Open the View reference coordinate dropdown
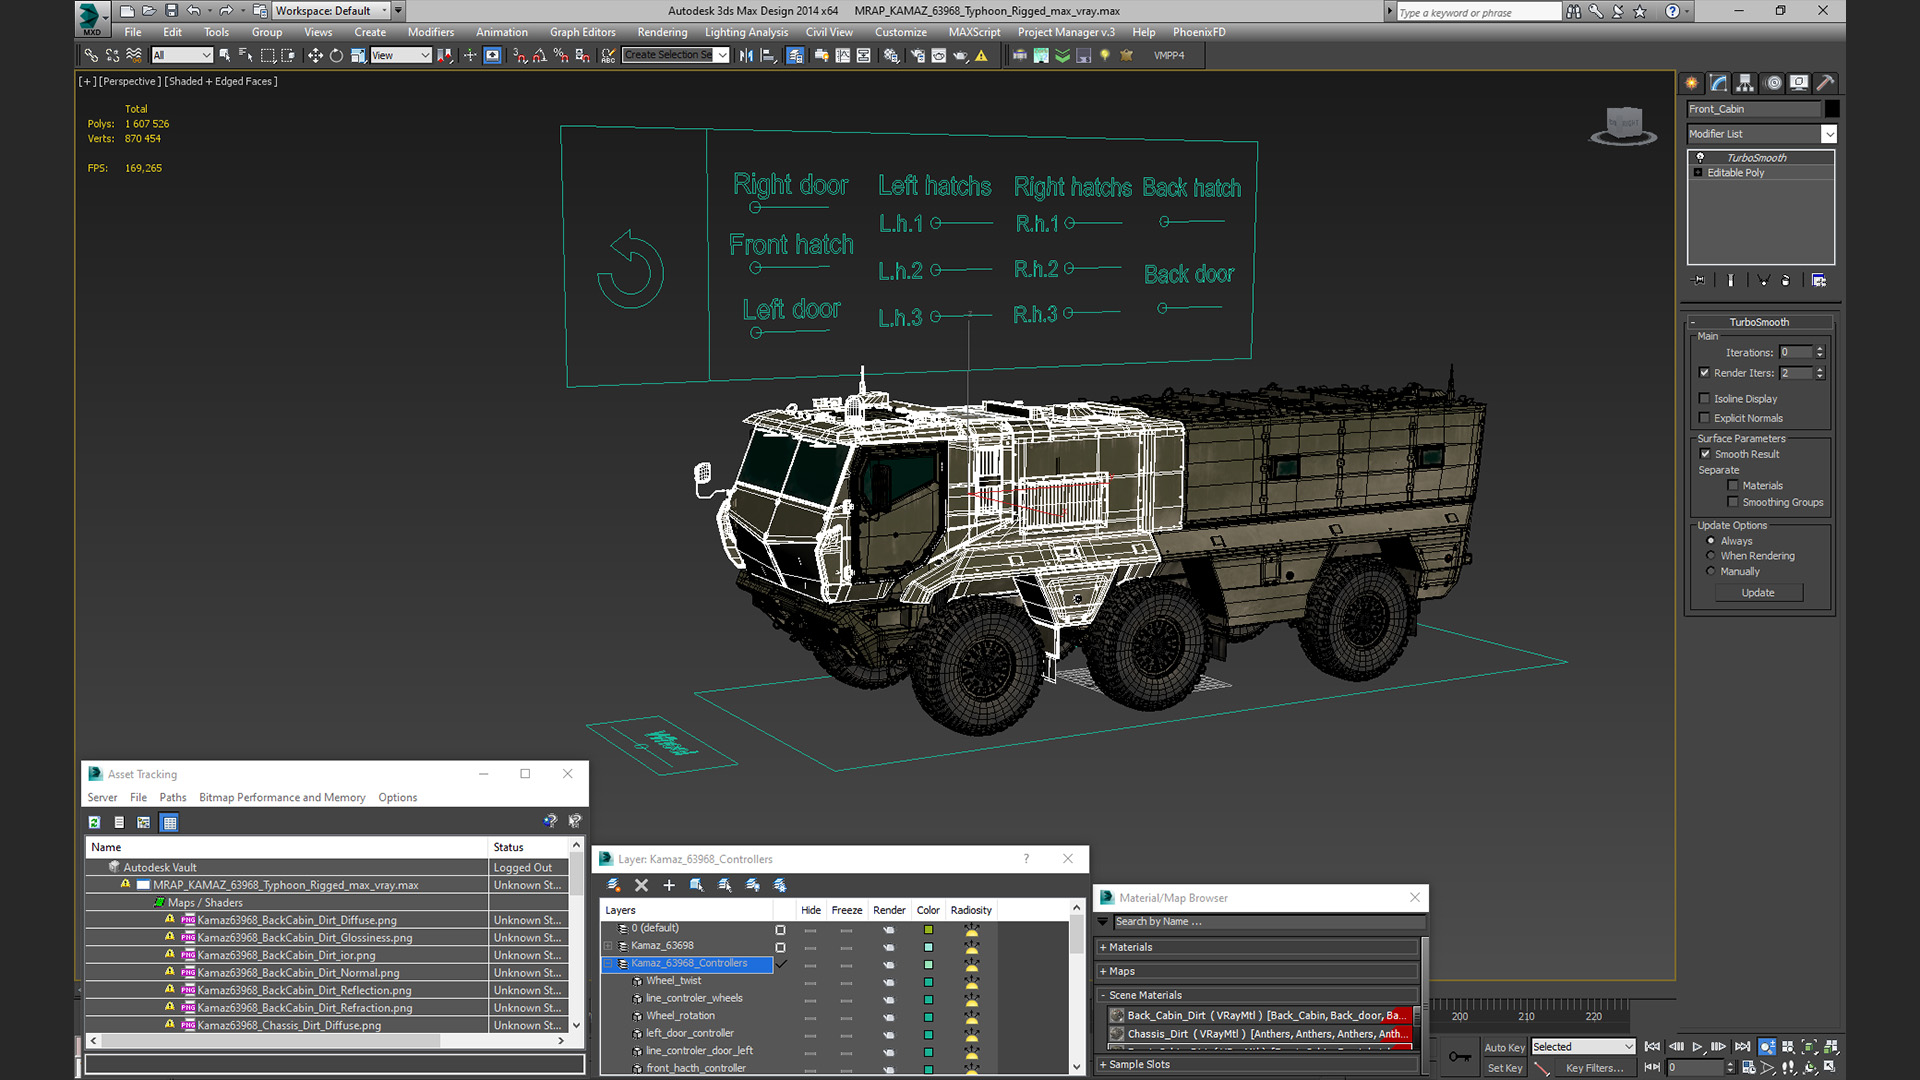The image size is (1920, 1080). tap(400, 55)
